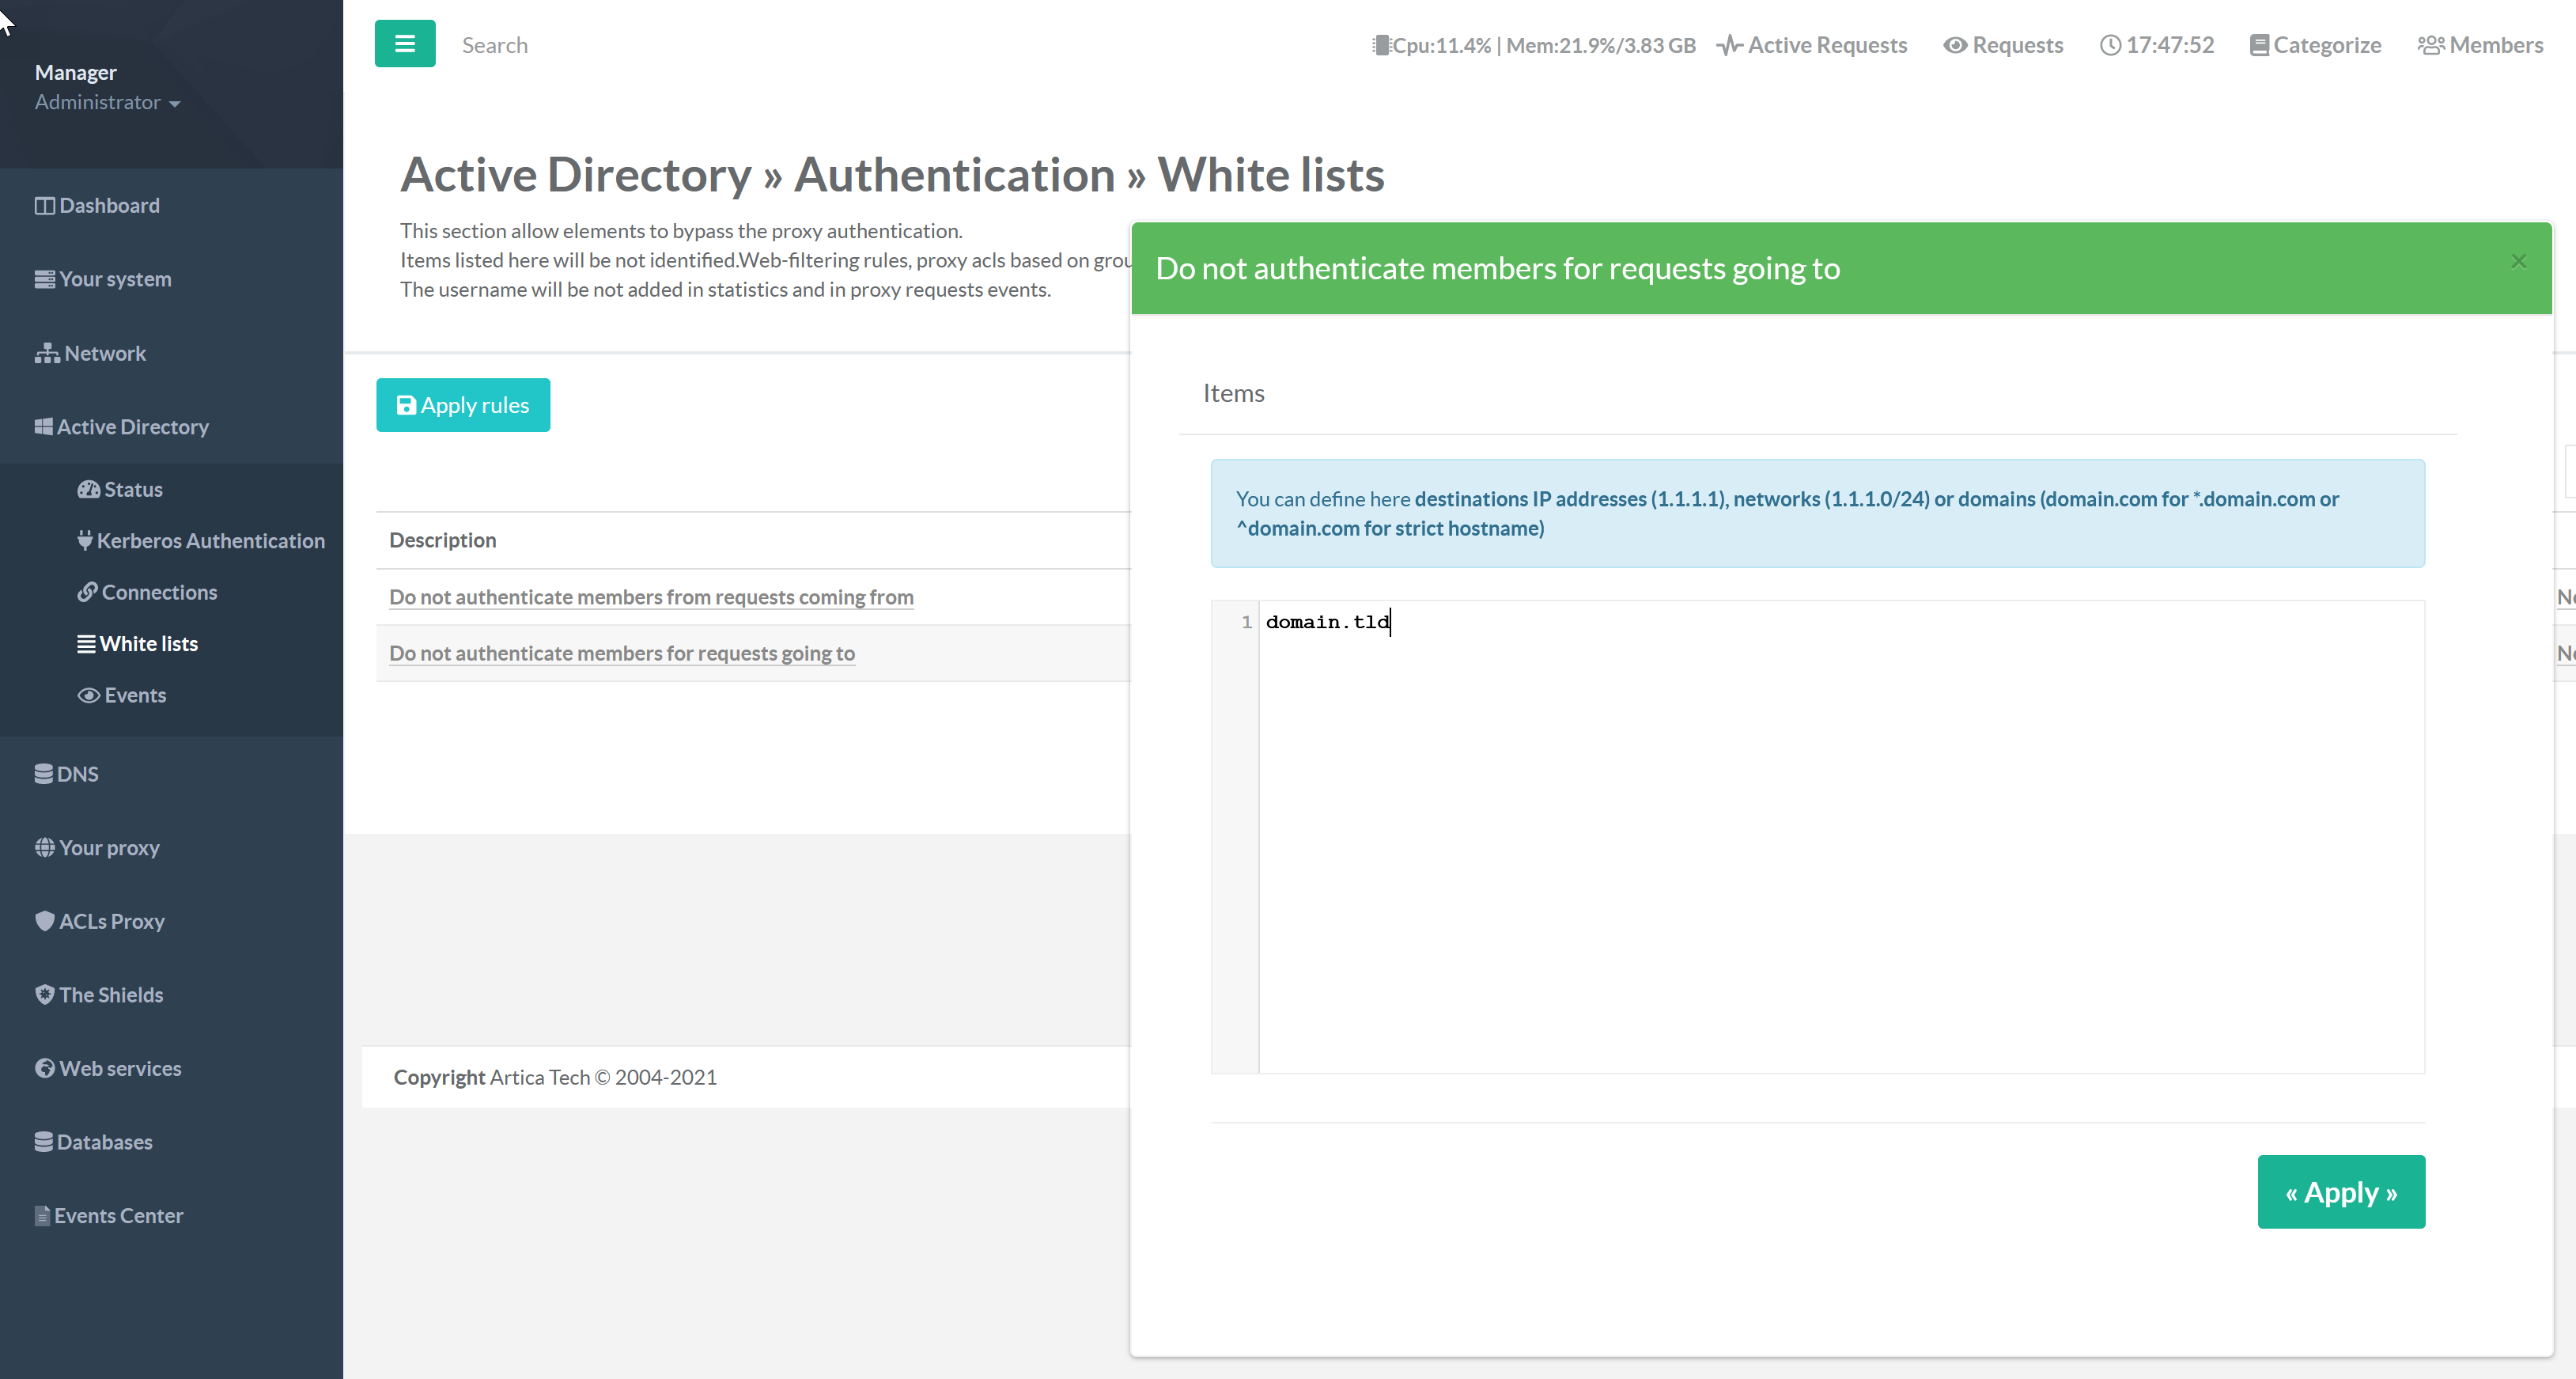Click the green « Apply » button
2576x1379 pixels.
(x=2340, y=1191)
